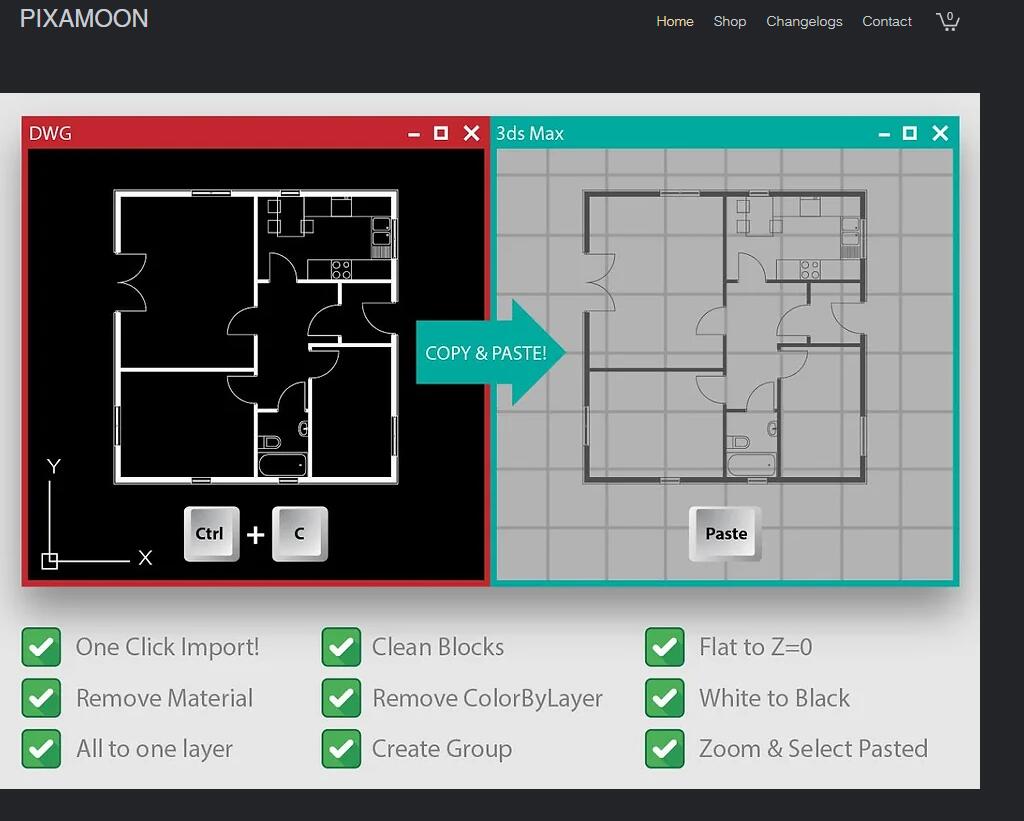Click the DWG floor plan drawing

[x=256, y=336]
